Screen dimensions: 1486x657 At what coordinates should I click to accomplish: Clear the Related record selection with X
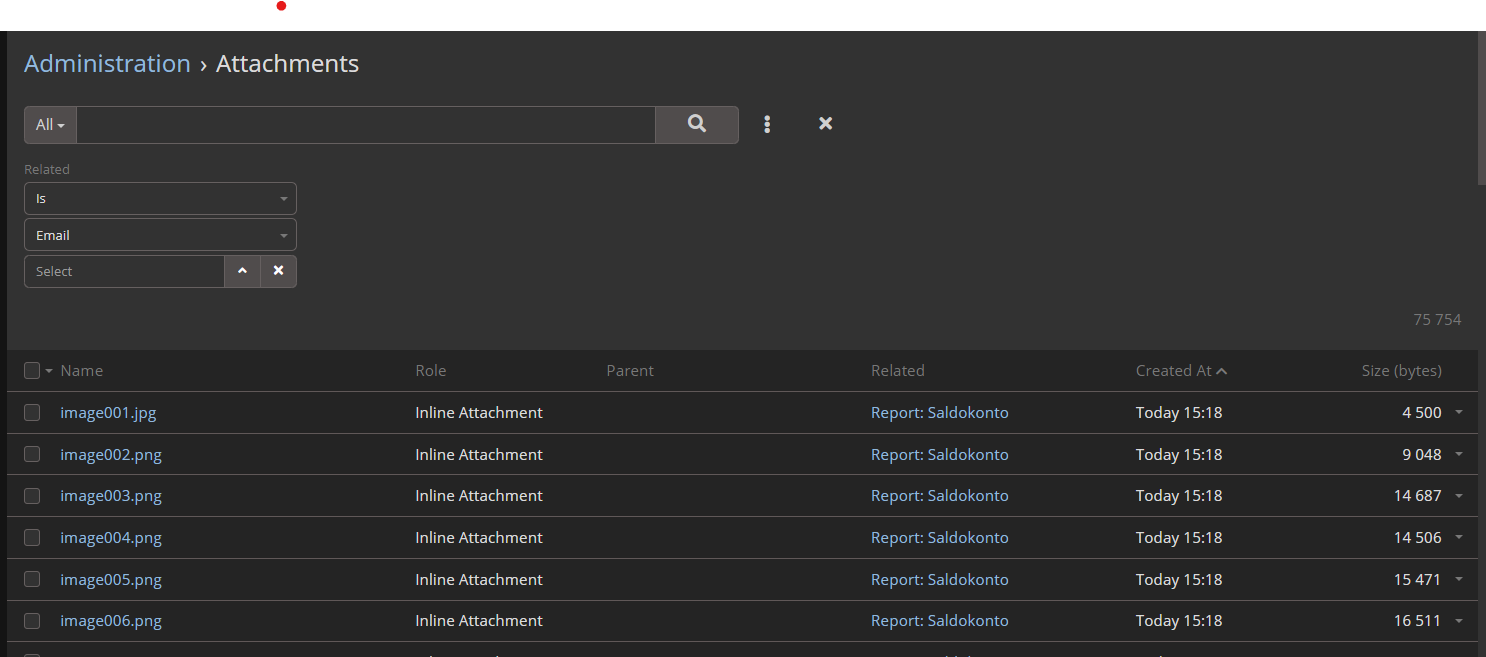click(x=279, y=271)
